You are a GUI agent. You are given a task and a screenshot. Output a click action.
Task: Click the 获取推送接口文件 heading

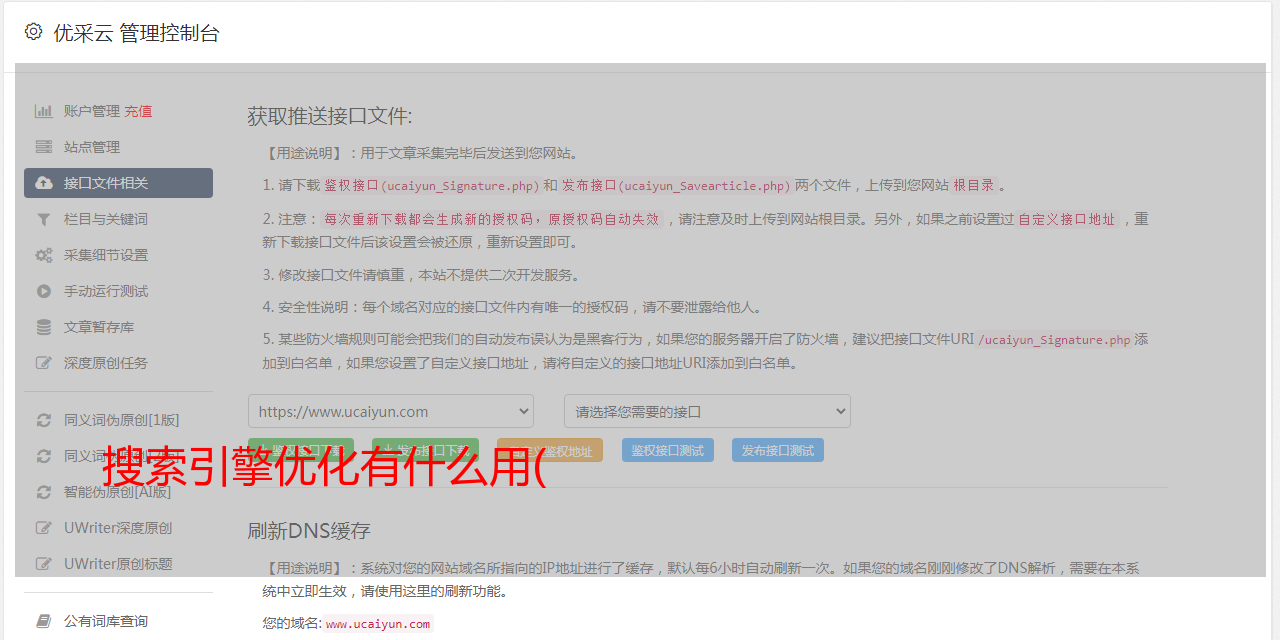tap(330, 116)
